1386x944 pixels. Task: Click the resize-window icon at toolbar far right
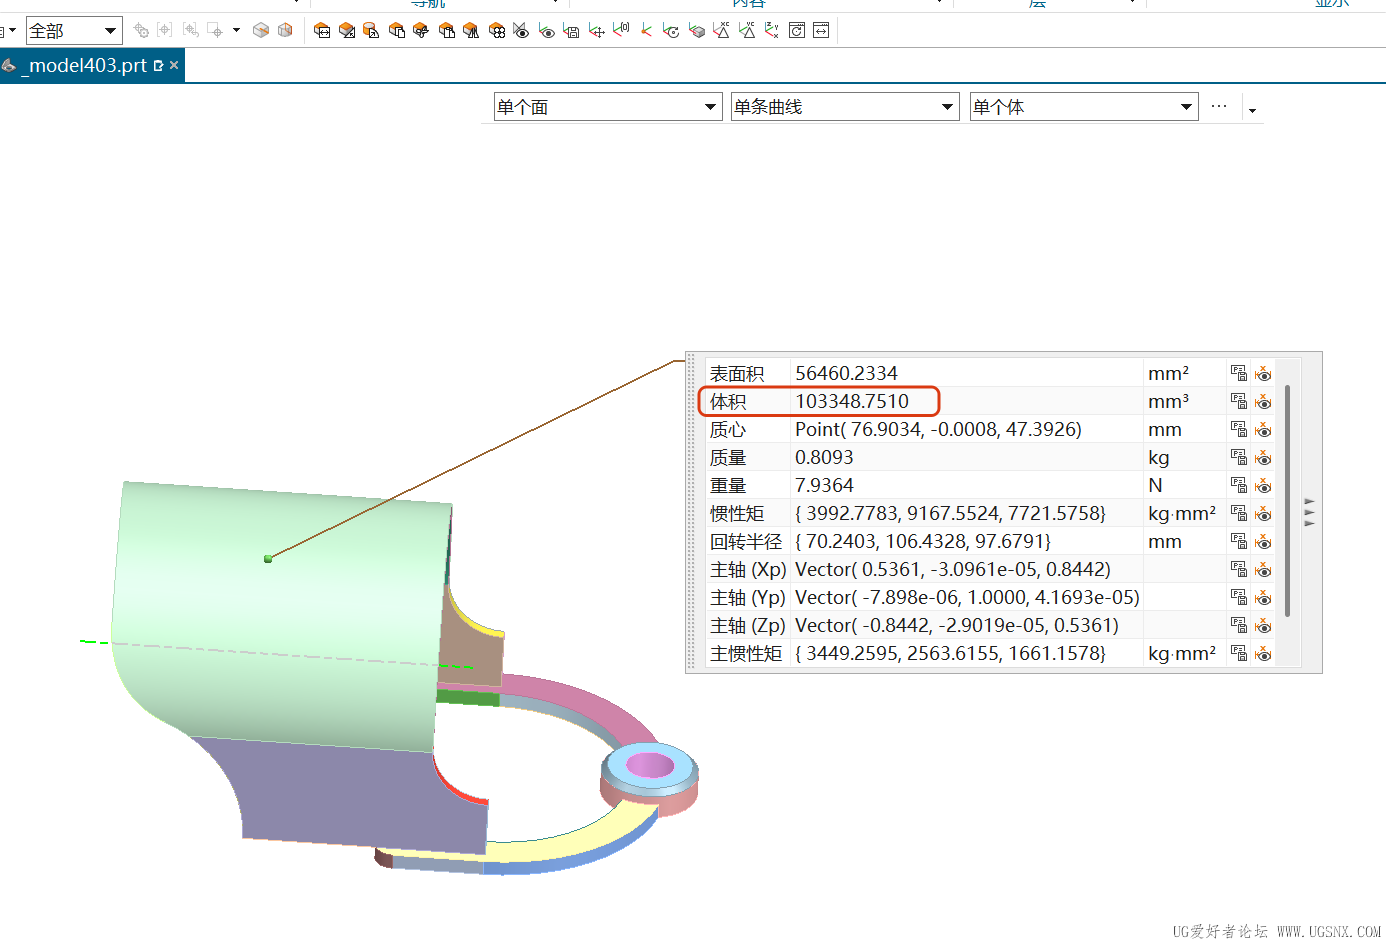pyautogui.click(x=820, y=30)
